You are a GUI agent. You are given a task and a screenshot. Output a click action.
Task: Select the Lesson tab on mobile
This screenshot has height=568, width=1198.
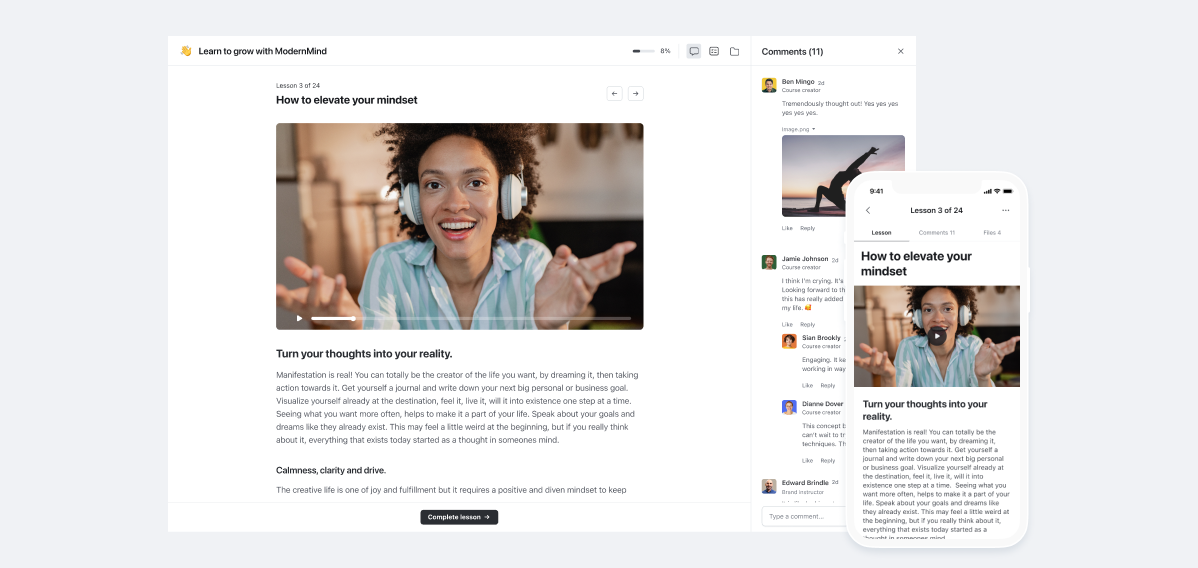click(x=881, y=232)
